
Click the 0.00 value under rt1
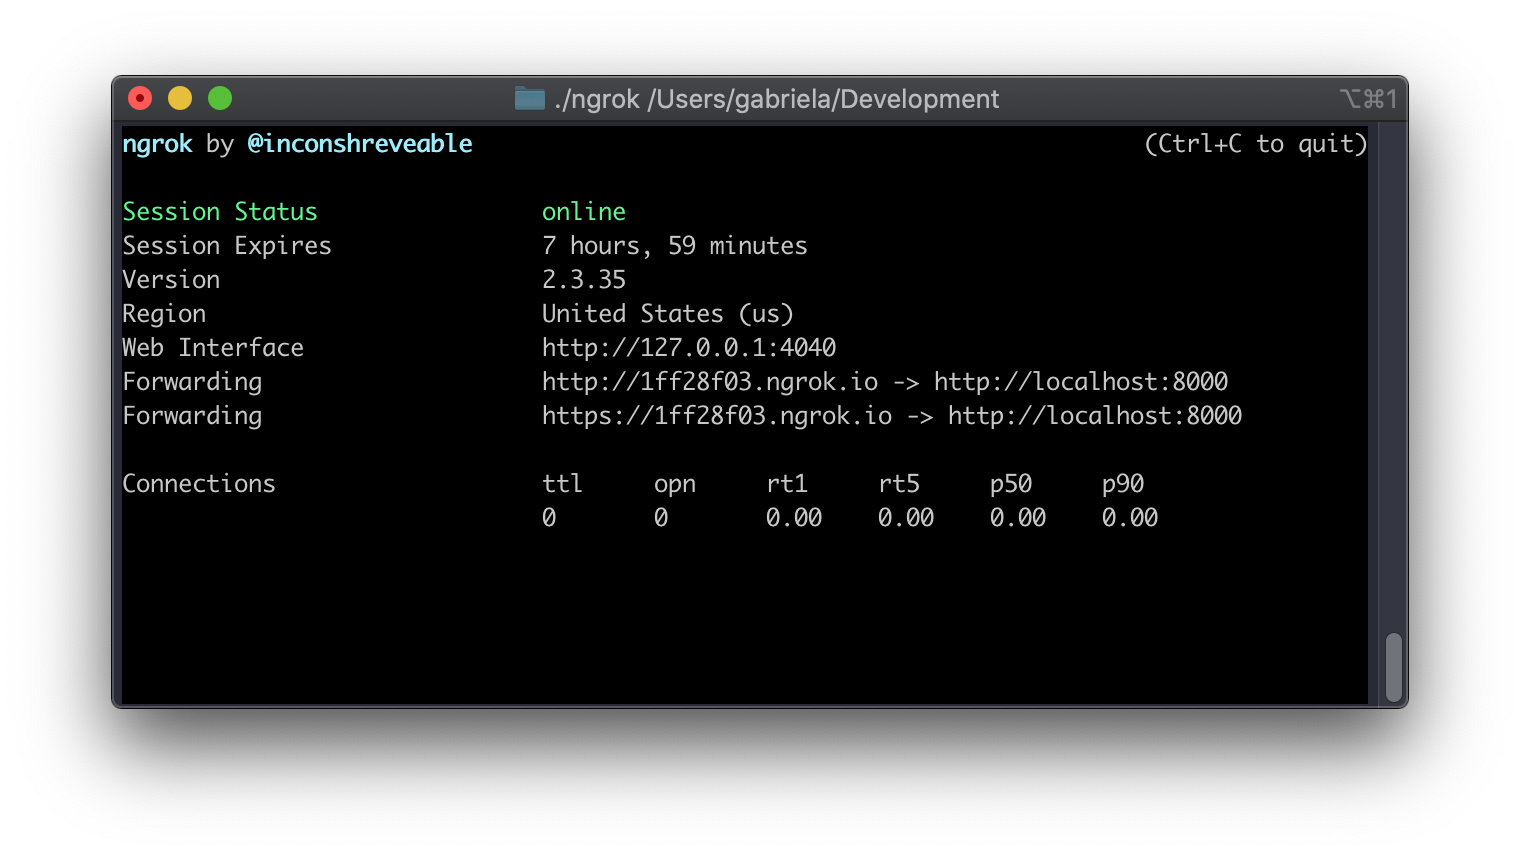pos(794,518)
